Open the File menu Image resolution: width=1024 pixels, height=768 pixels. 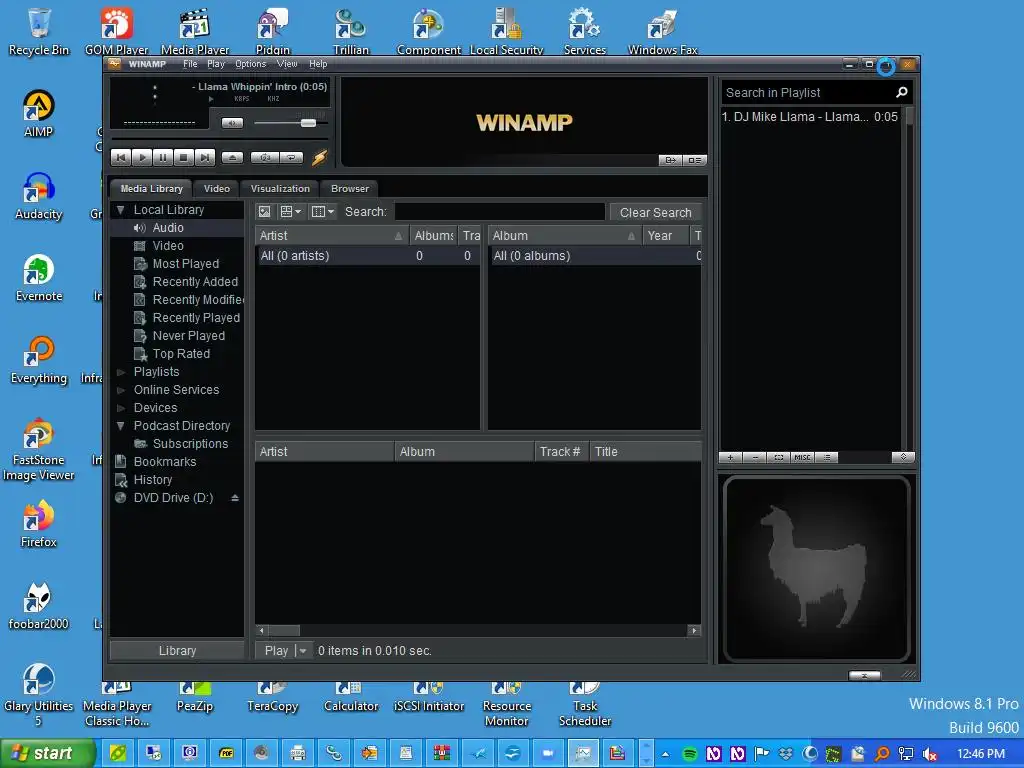(x=190, y=64)
